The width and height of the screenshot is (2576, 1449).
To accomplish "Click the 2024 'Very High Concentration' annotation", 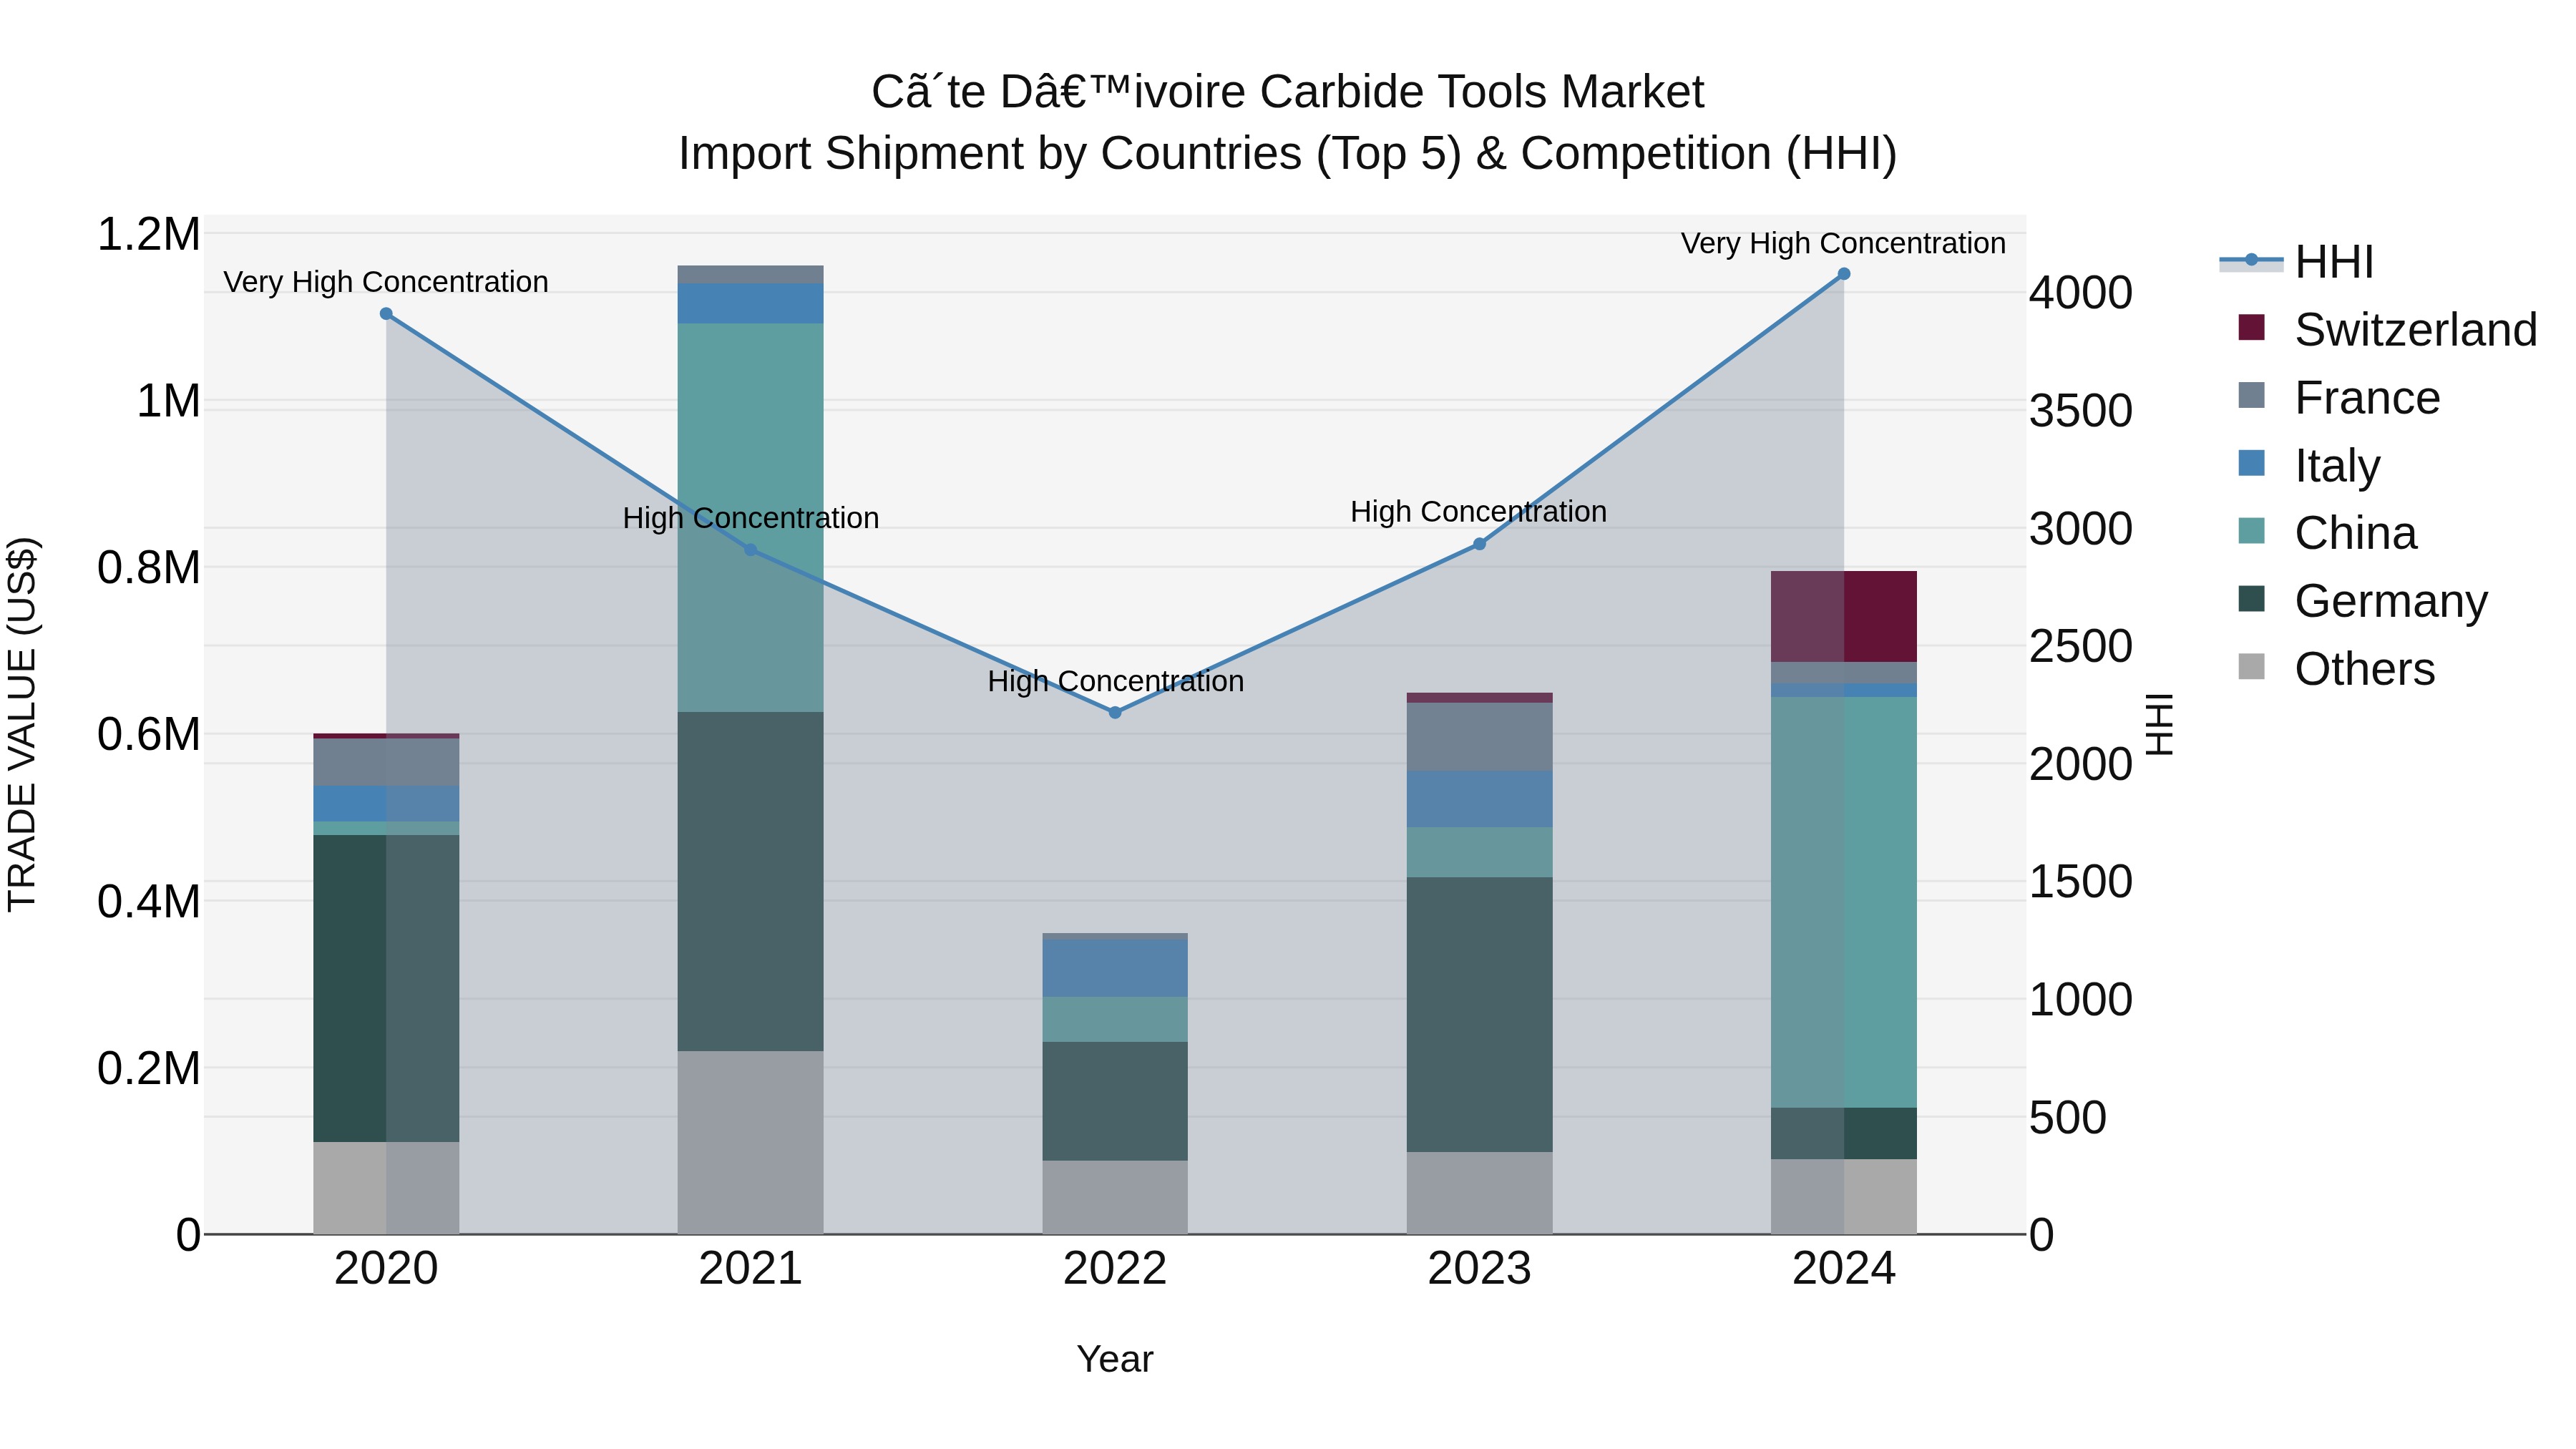I will (1843, 243).
